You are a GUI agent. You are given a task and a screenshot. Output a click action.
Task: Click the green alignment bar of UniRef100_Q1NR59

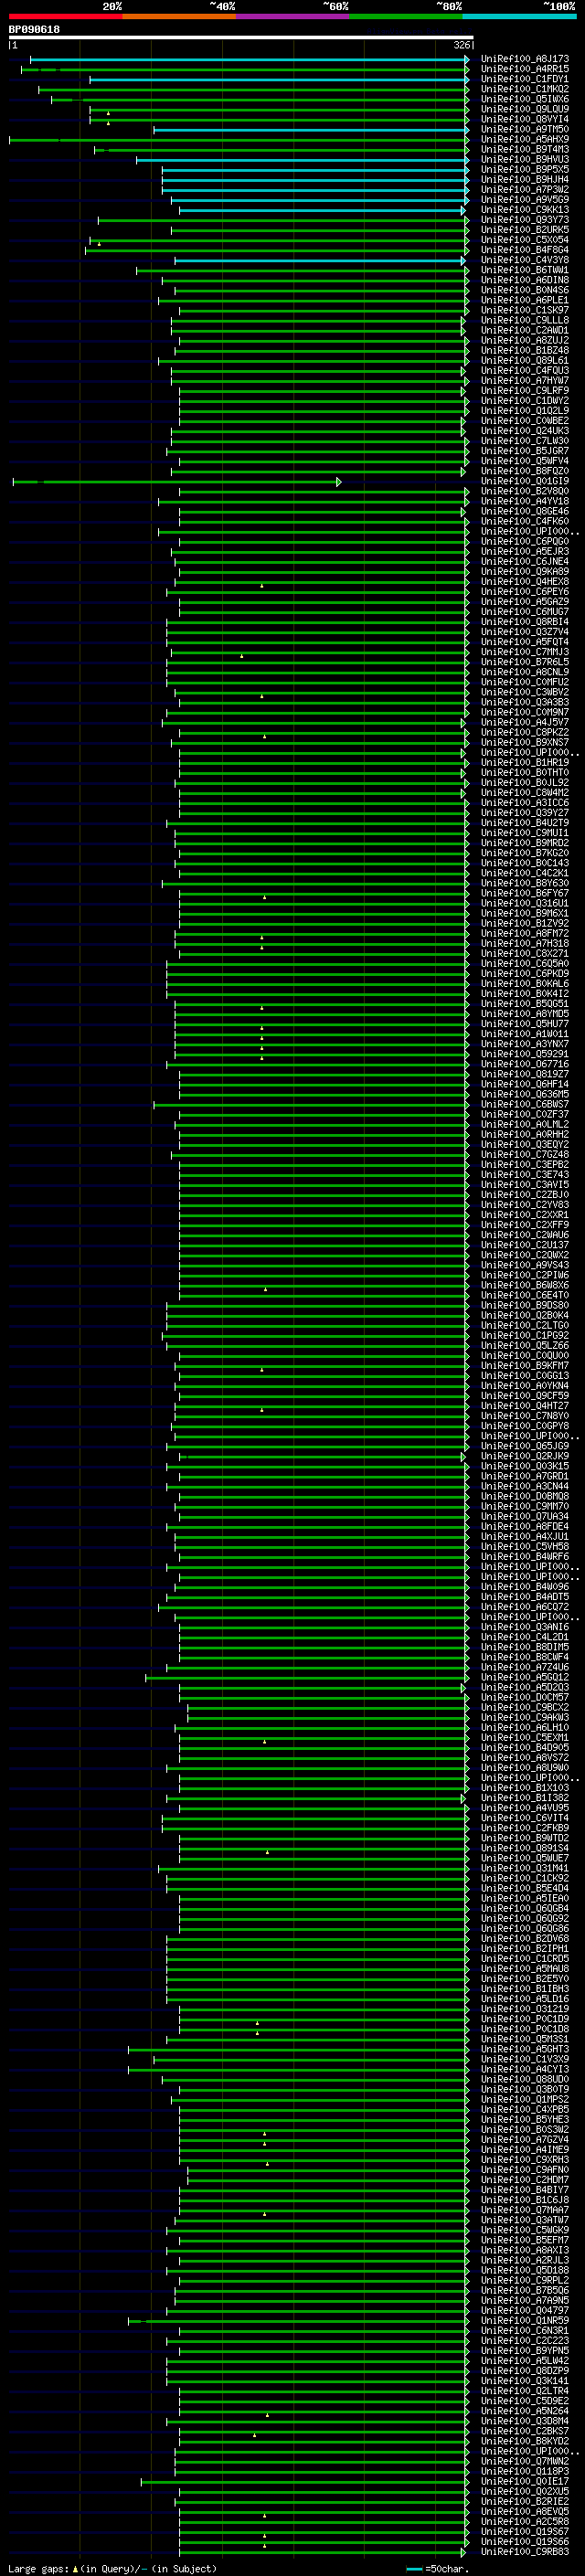298,2321
